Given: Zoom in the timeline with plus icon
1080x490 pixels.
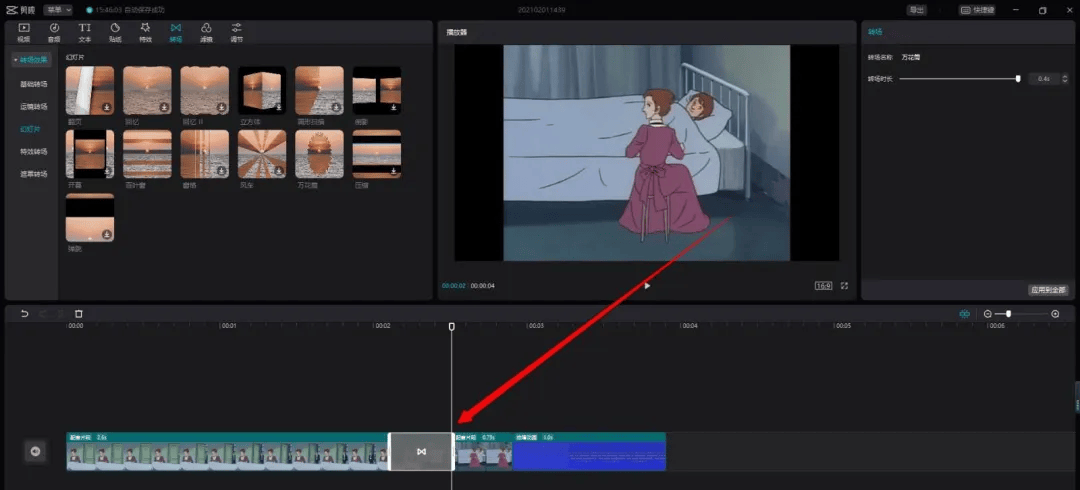Looking at the screenshot, I should tap(1055, 314).
